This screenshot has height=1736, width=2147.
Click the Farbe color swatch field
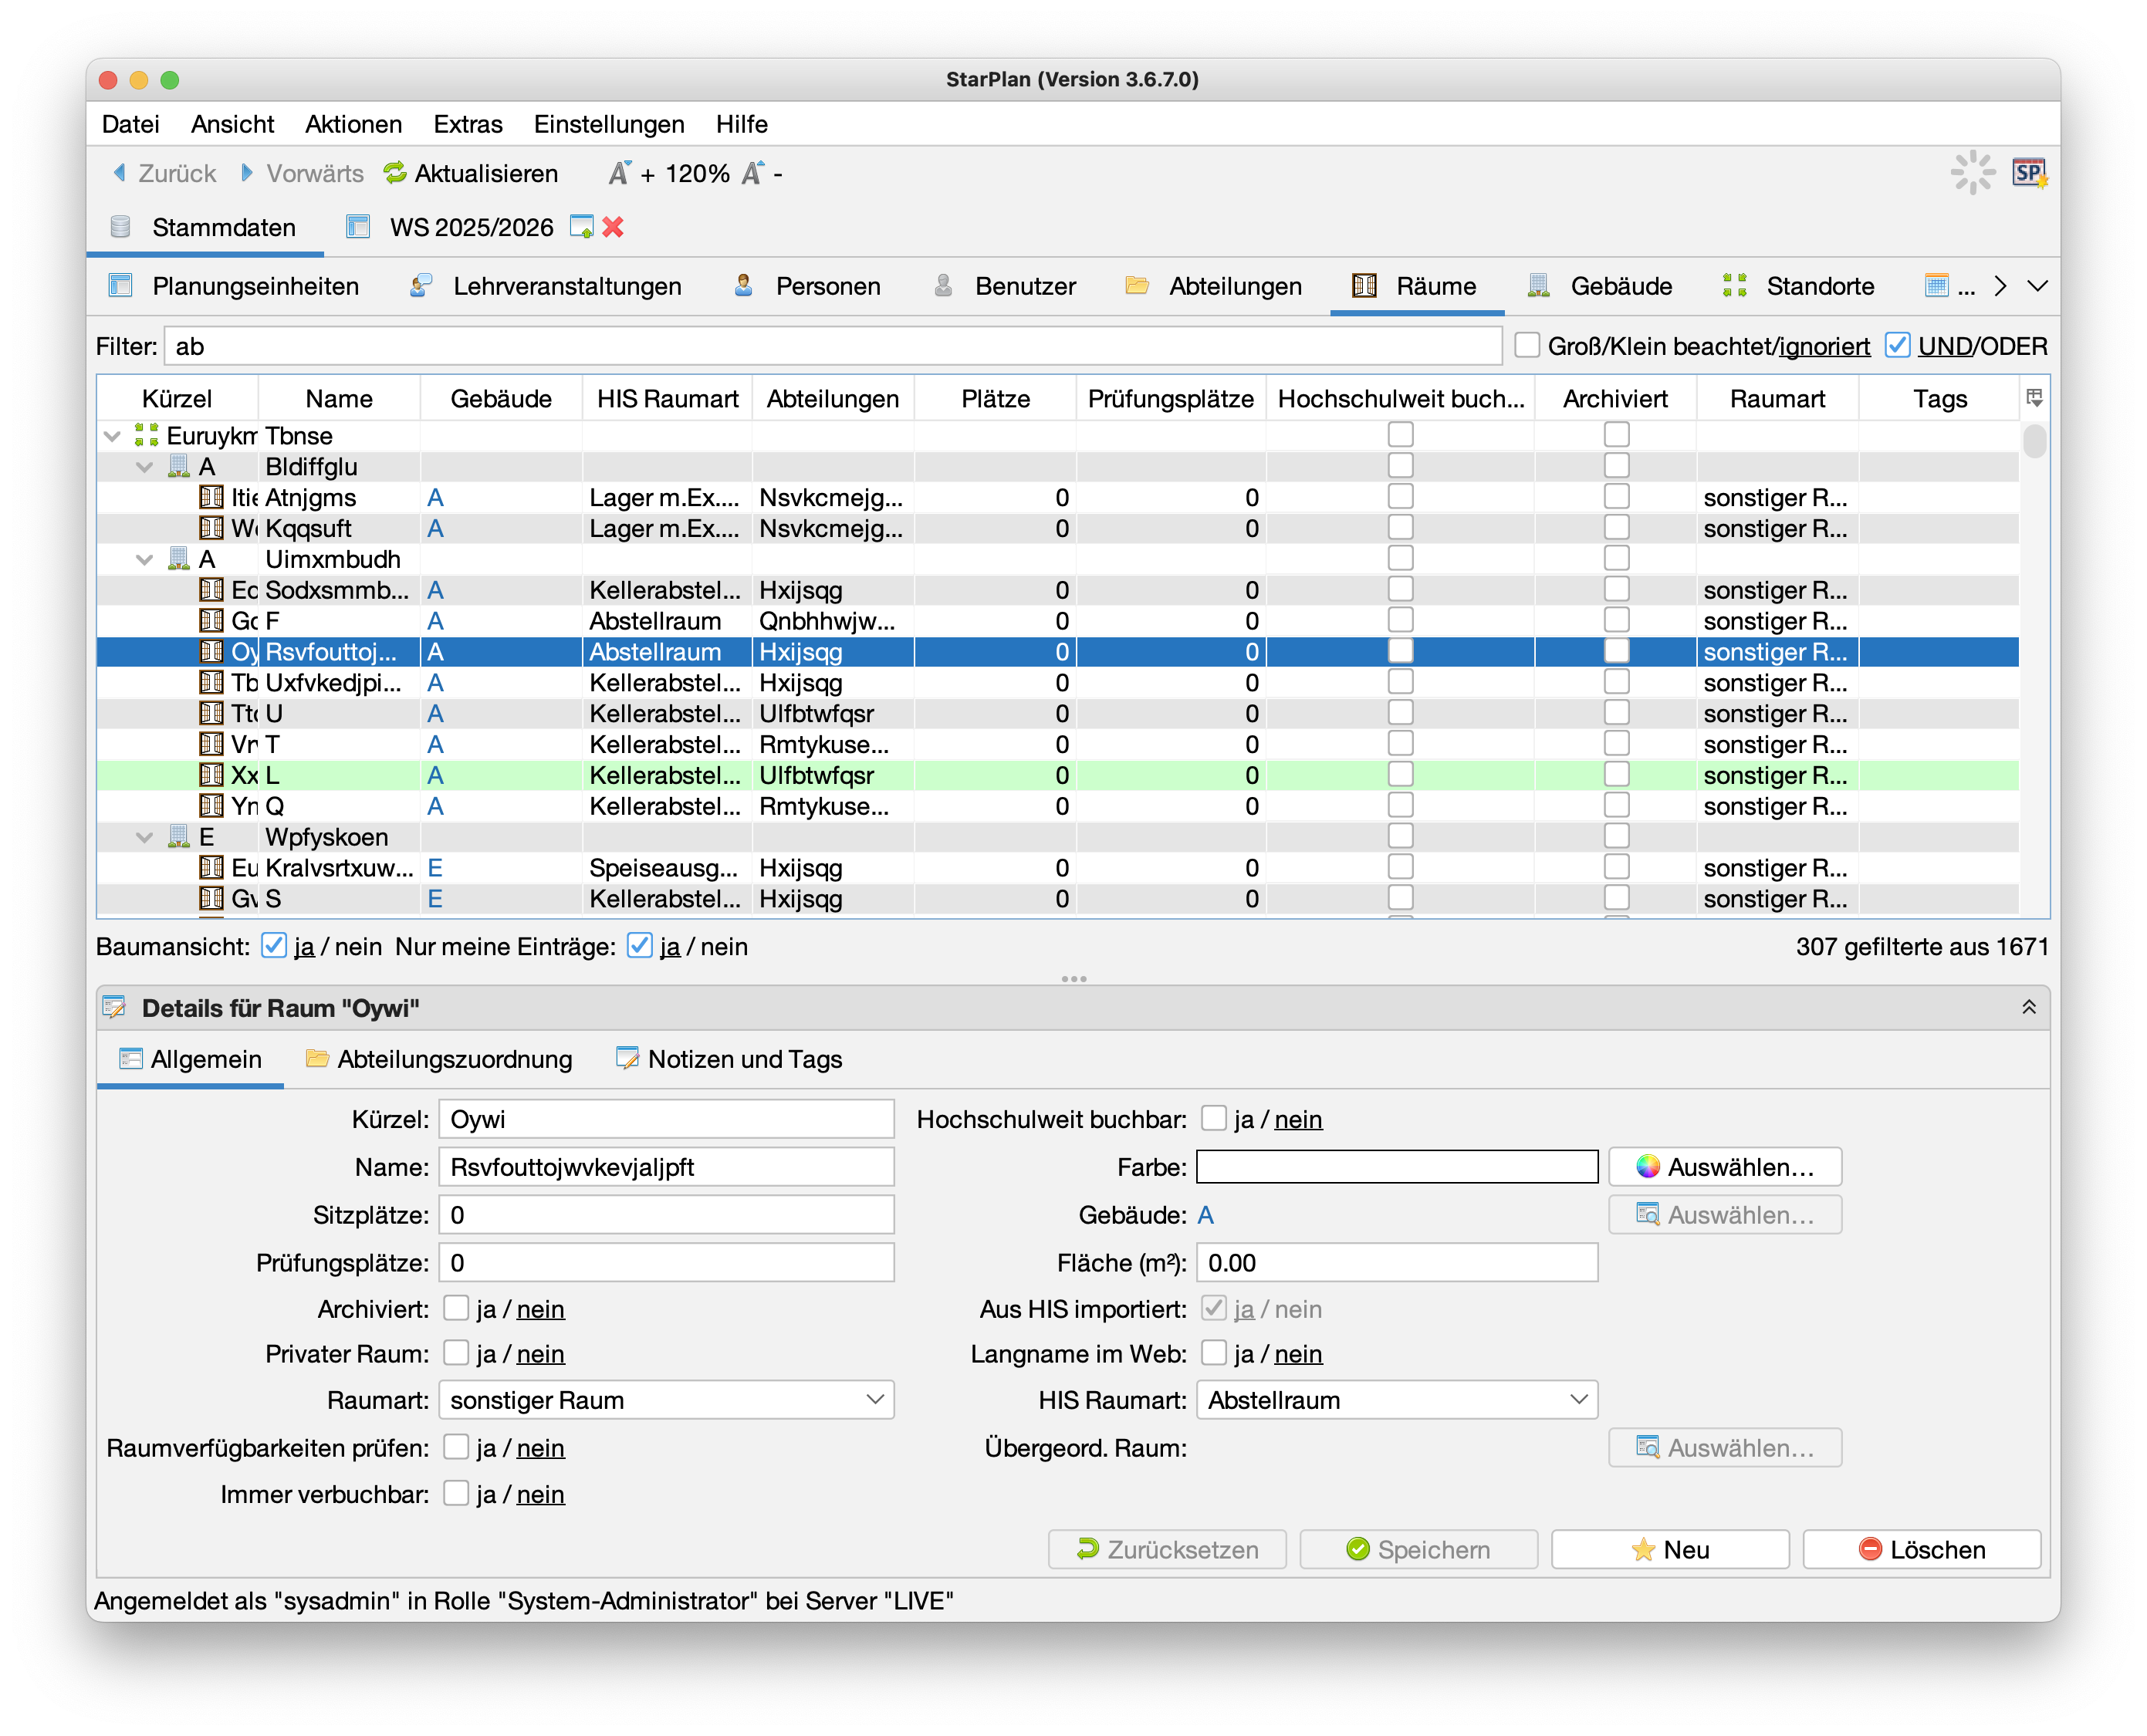(x=1396, y=1167)
